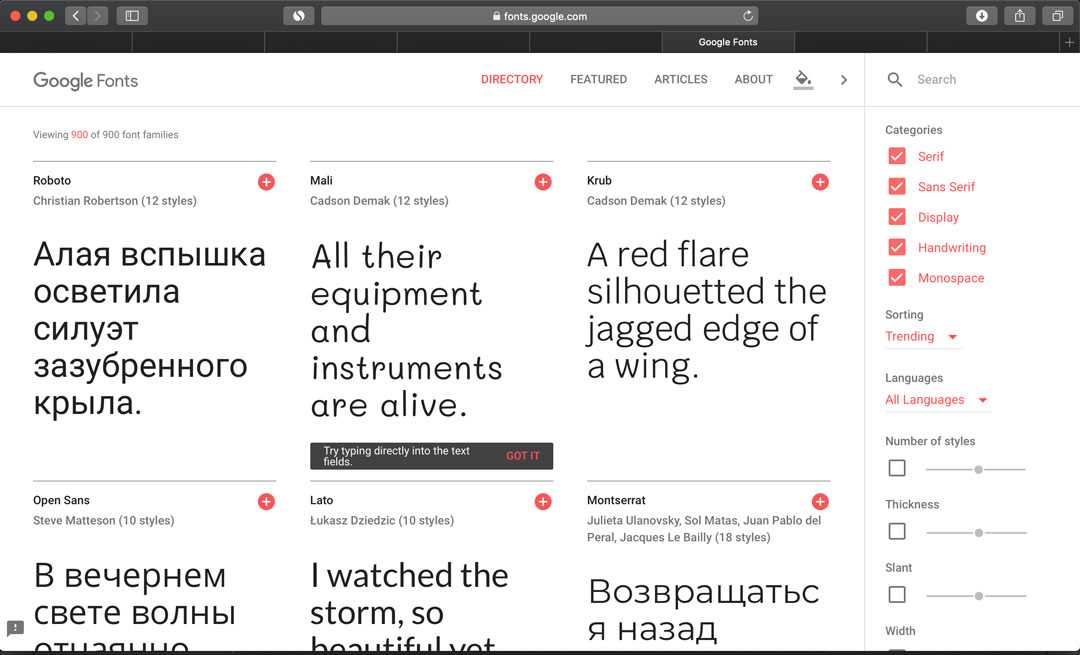Image resolution: width=1080 pixels, height=655 pixels.
Task: Toggle the Handwriting category checkbox
Action: 897,248
